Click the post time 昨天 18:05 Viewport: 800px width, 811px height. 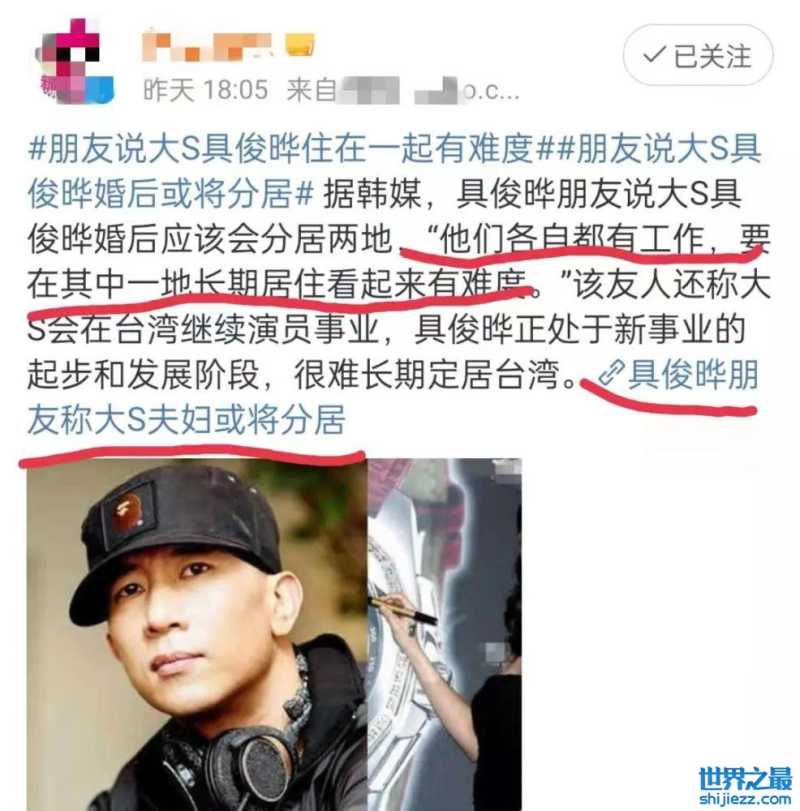[205, 90]
